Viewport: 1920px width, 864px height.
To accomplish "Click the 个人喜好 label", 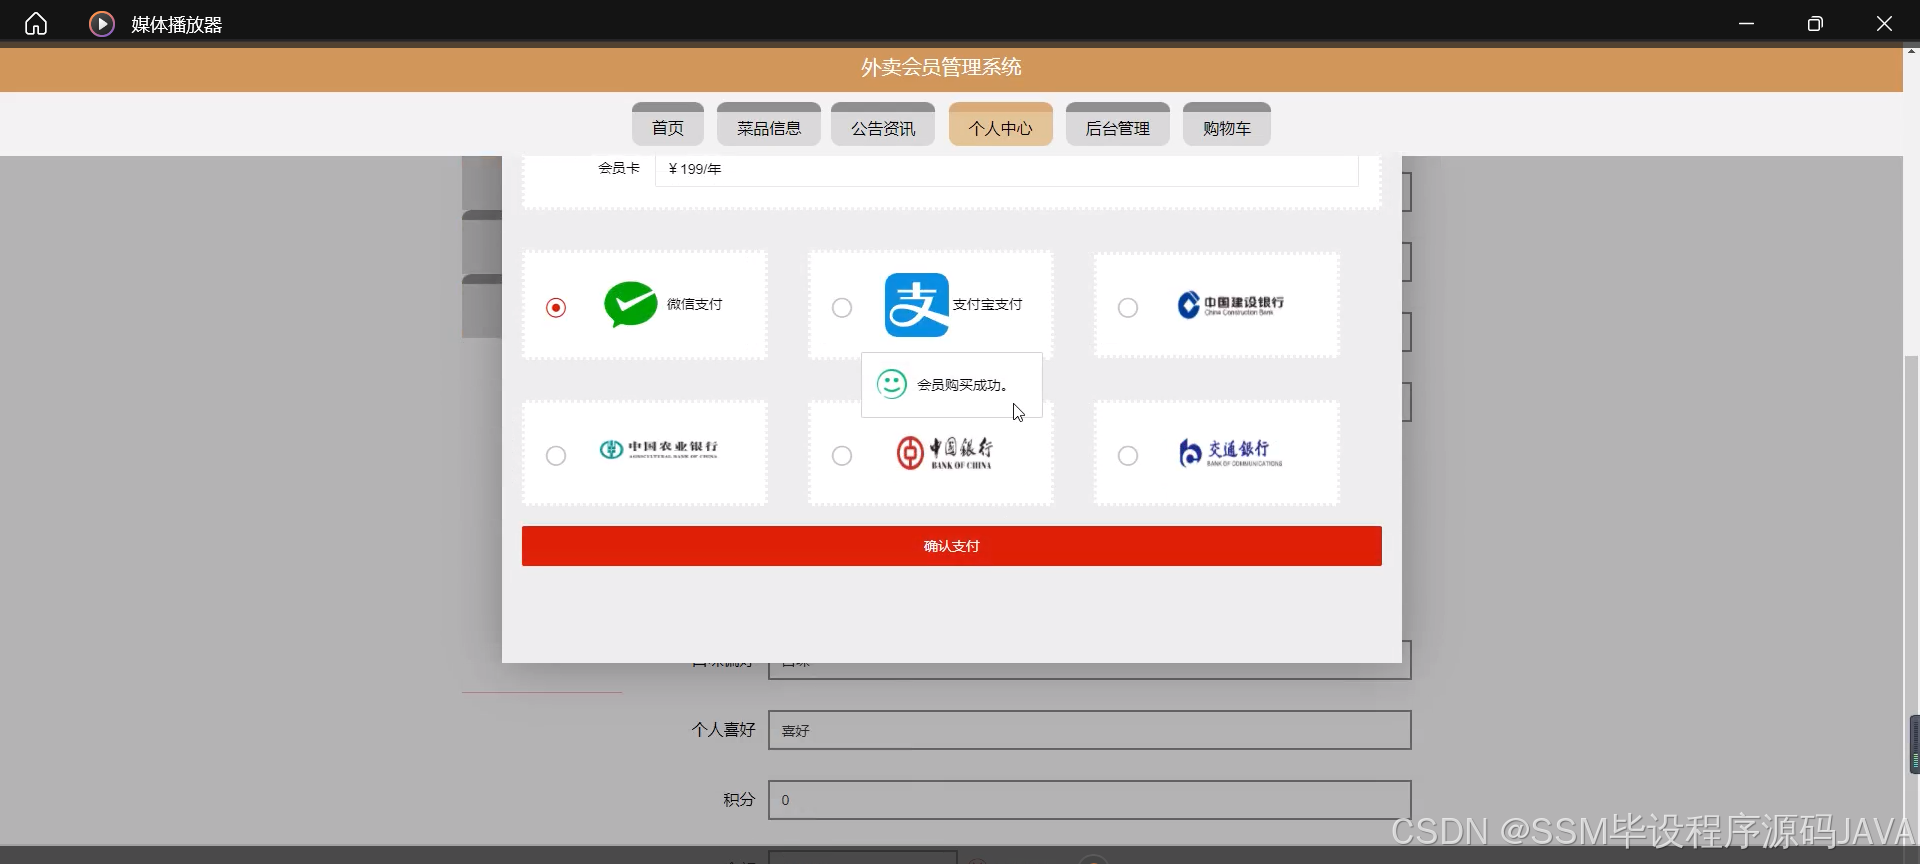I will tap(723, 730).
